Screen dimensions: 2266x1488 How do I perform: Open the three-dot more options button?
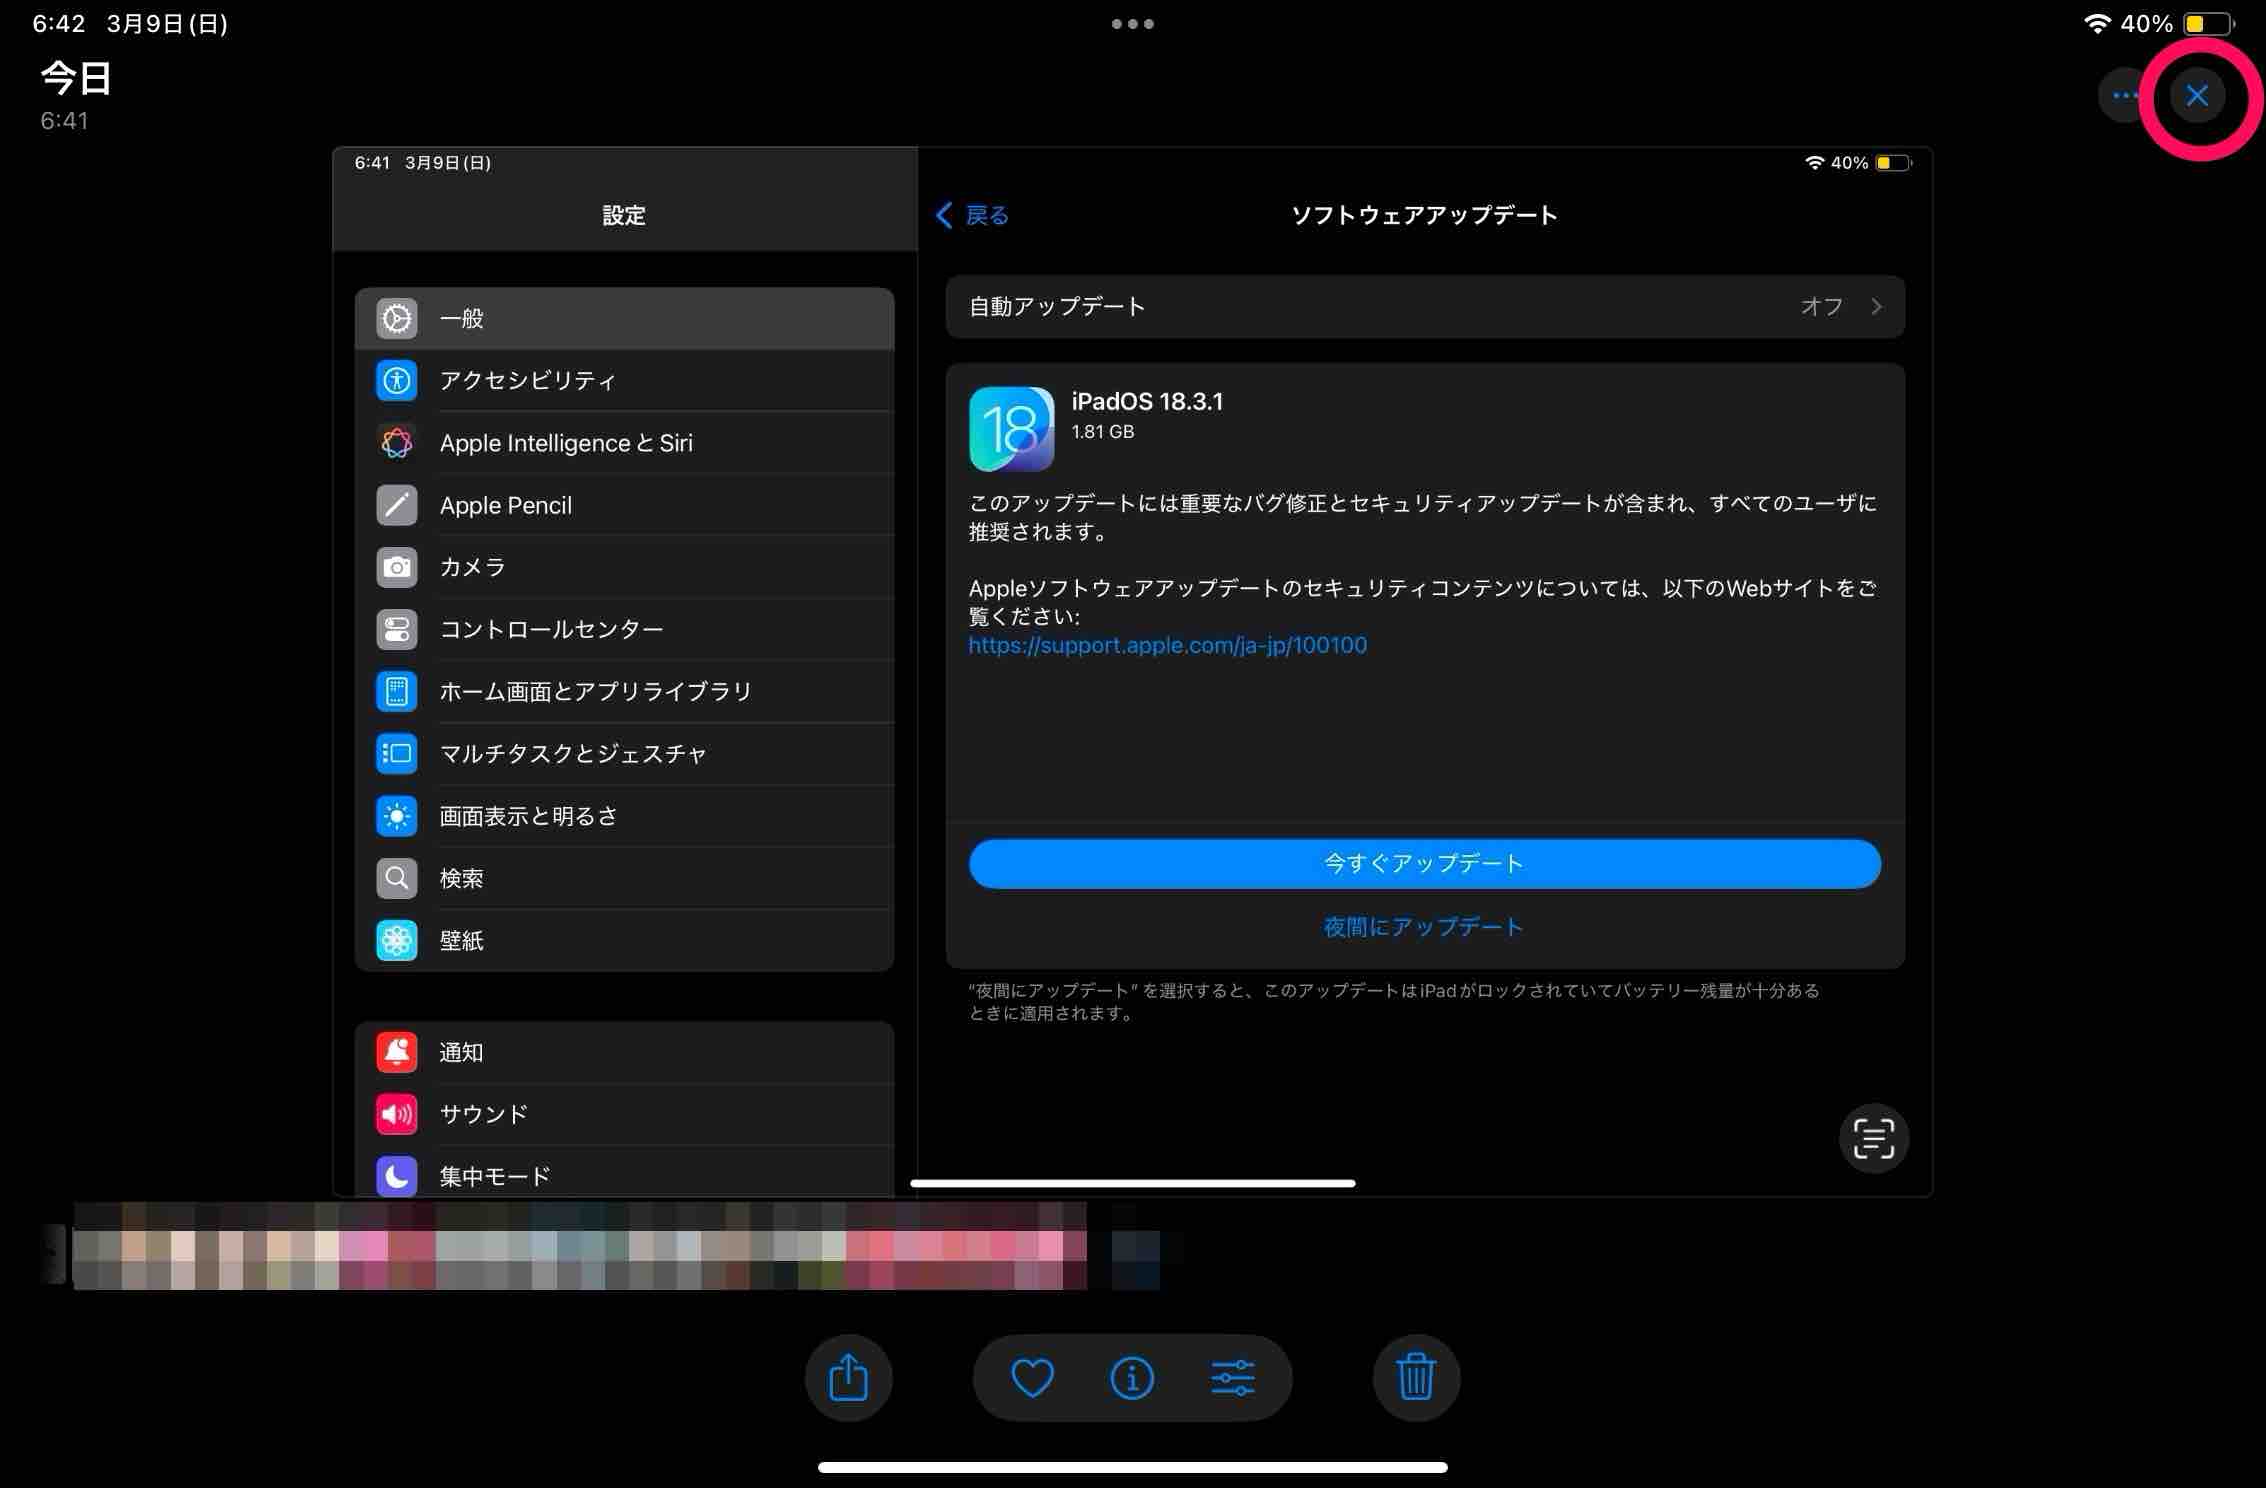2124,96
